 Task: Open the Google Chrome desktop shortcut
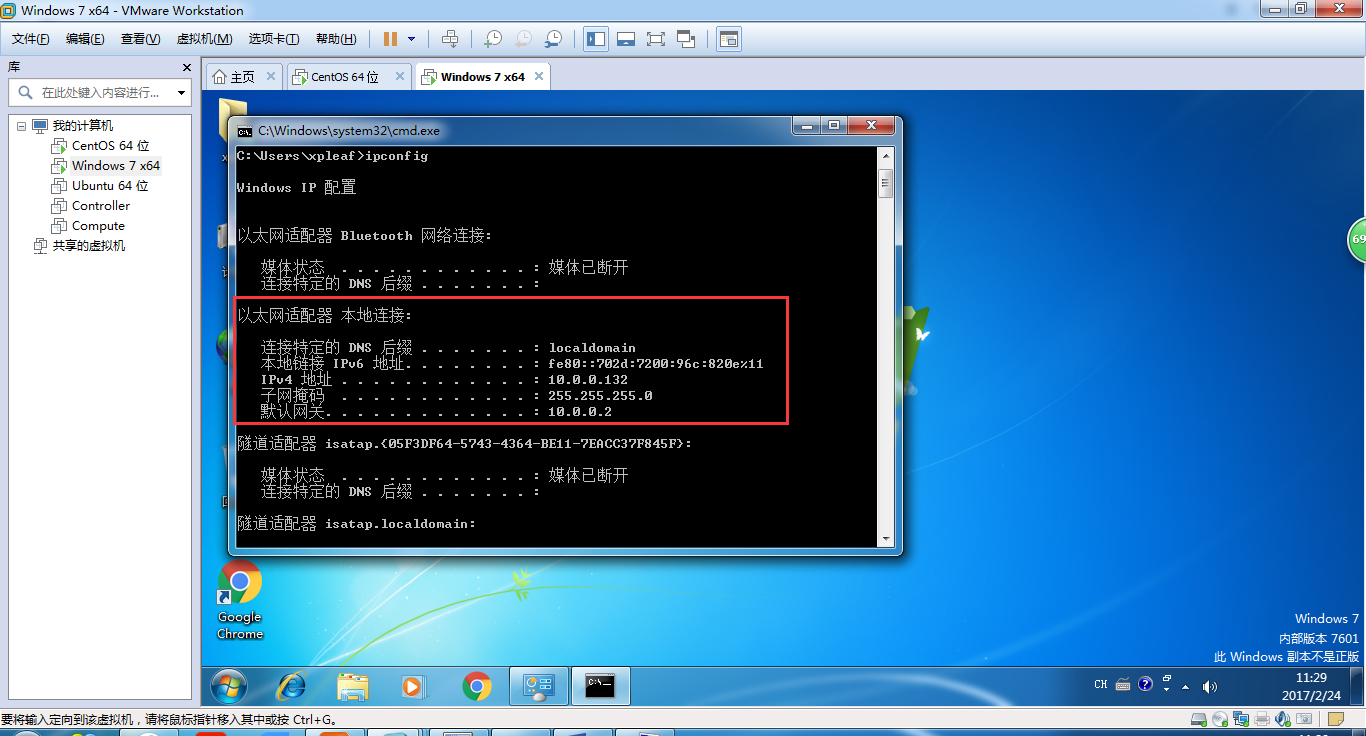[x=240, y=600]
